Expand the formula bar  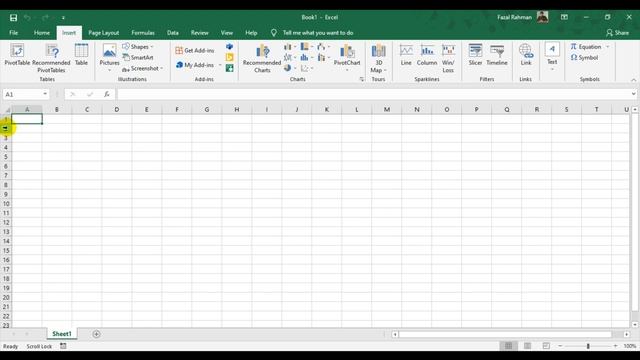click(x=633, y=94)
